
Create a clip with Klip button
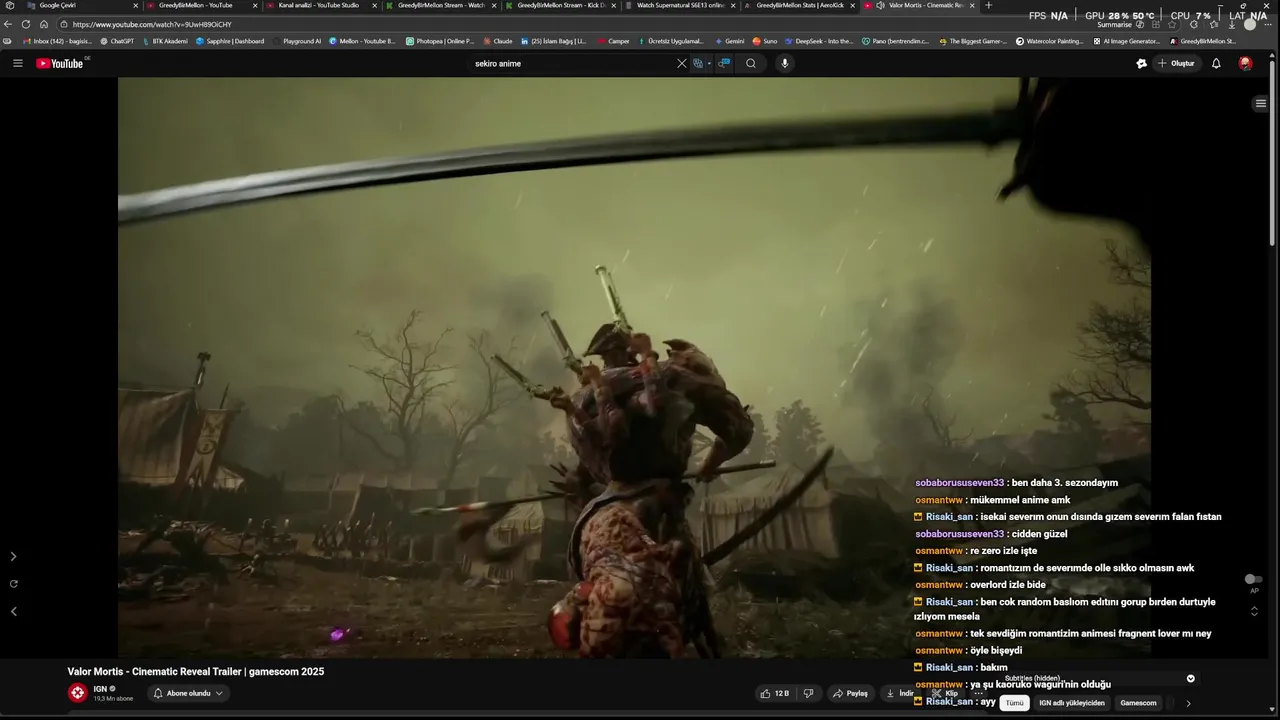point(945,693)
